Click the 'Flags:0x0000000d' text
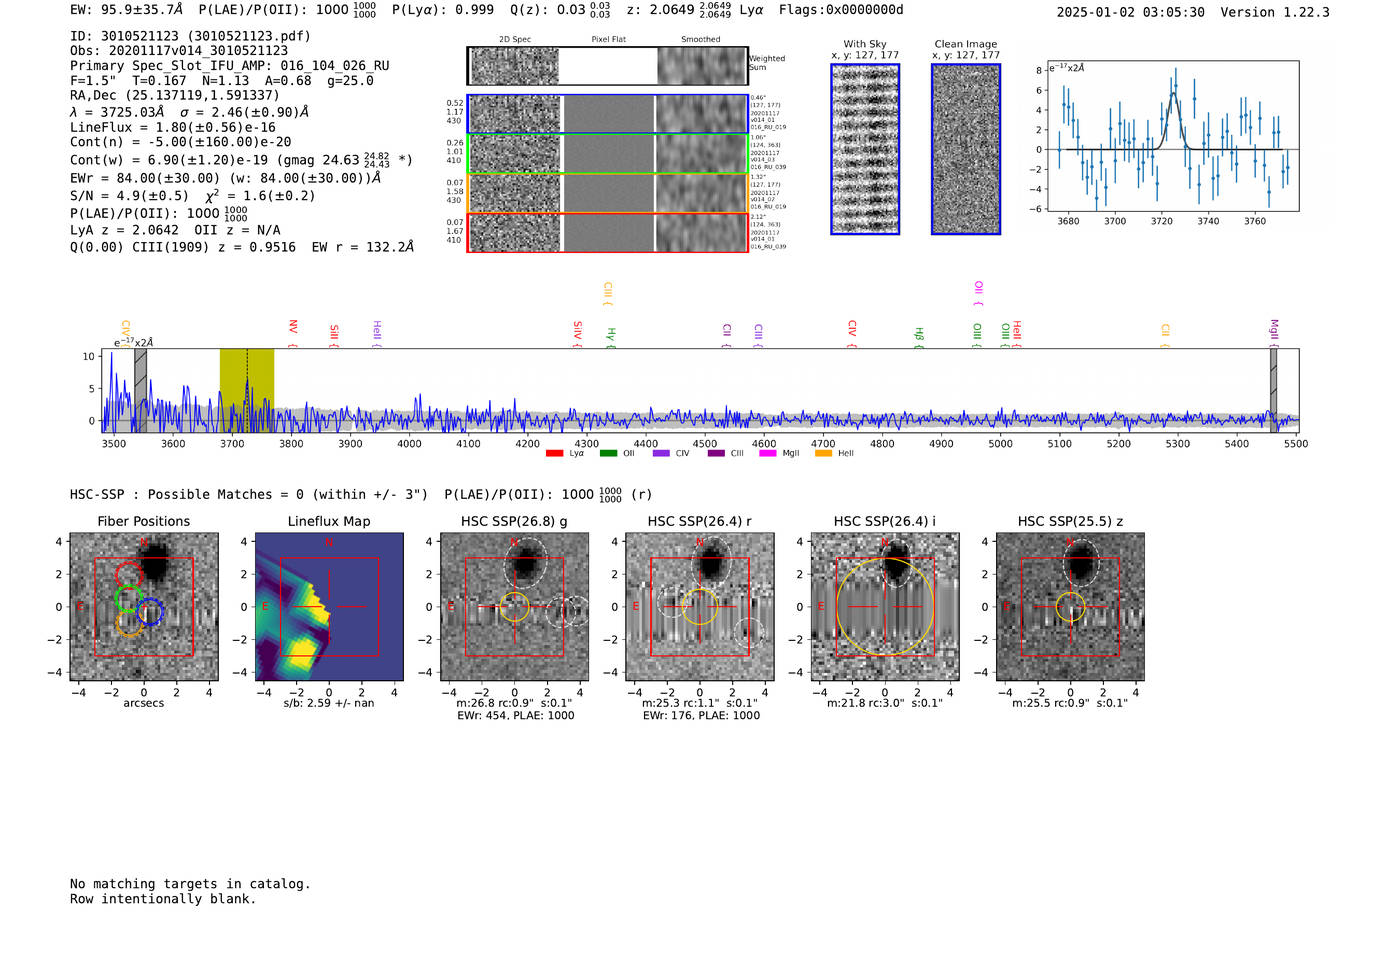The width and height of the screenshot is (1400, 953). tap(841, 10)
